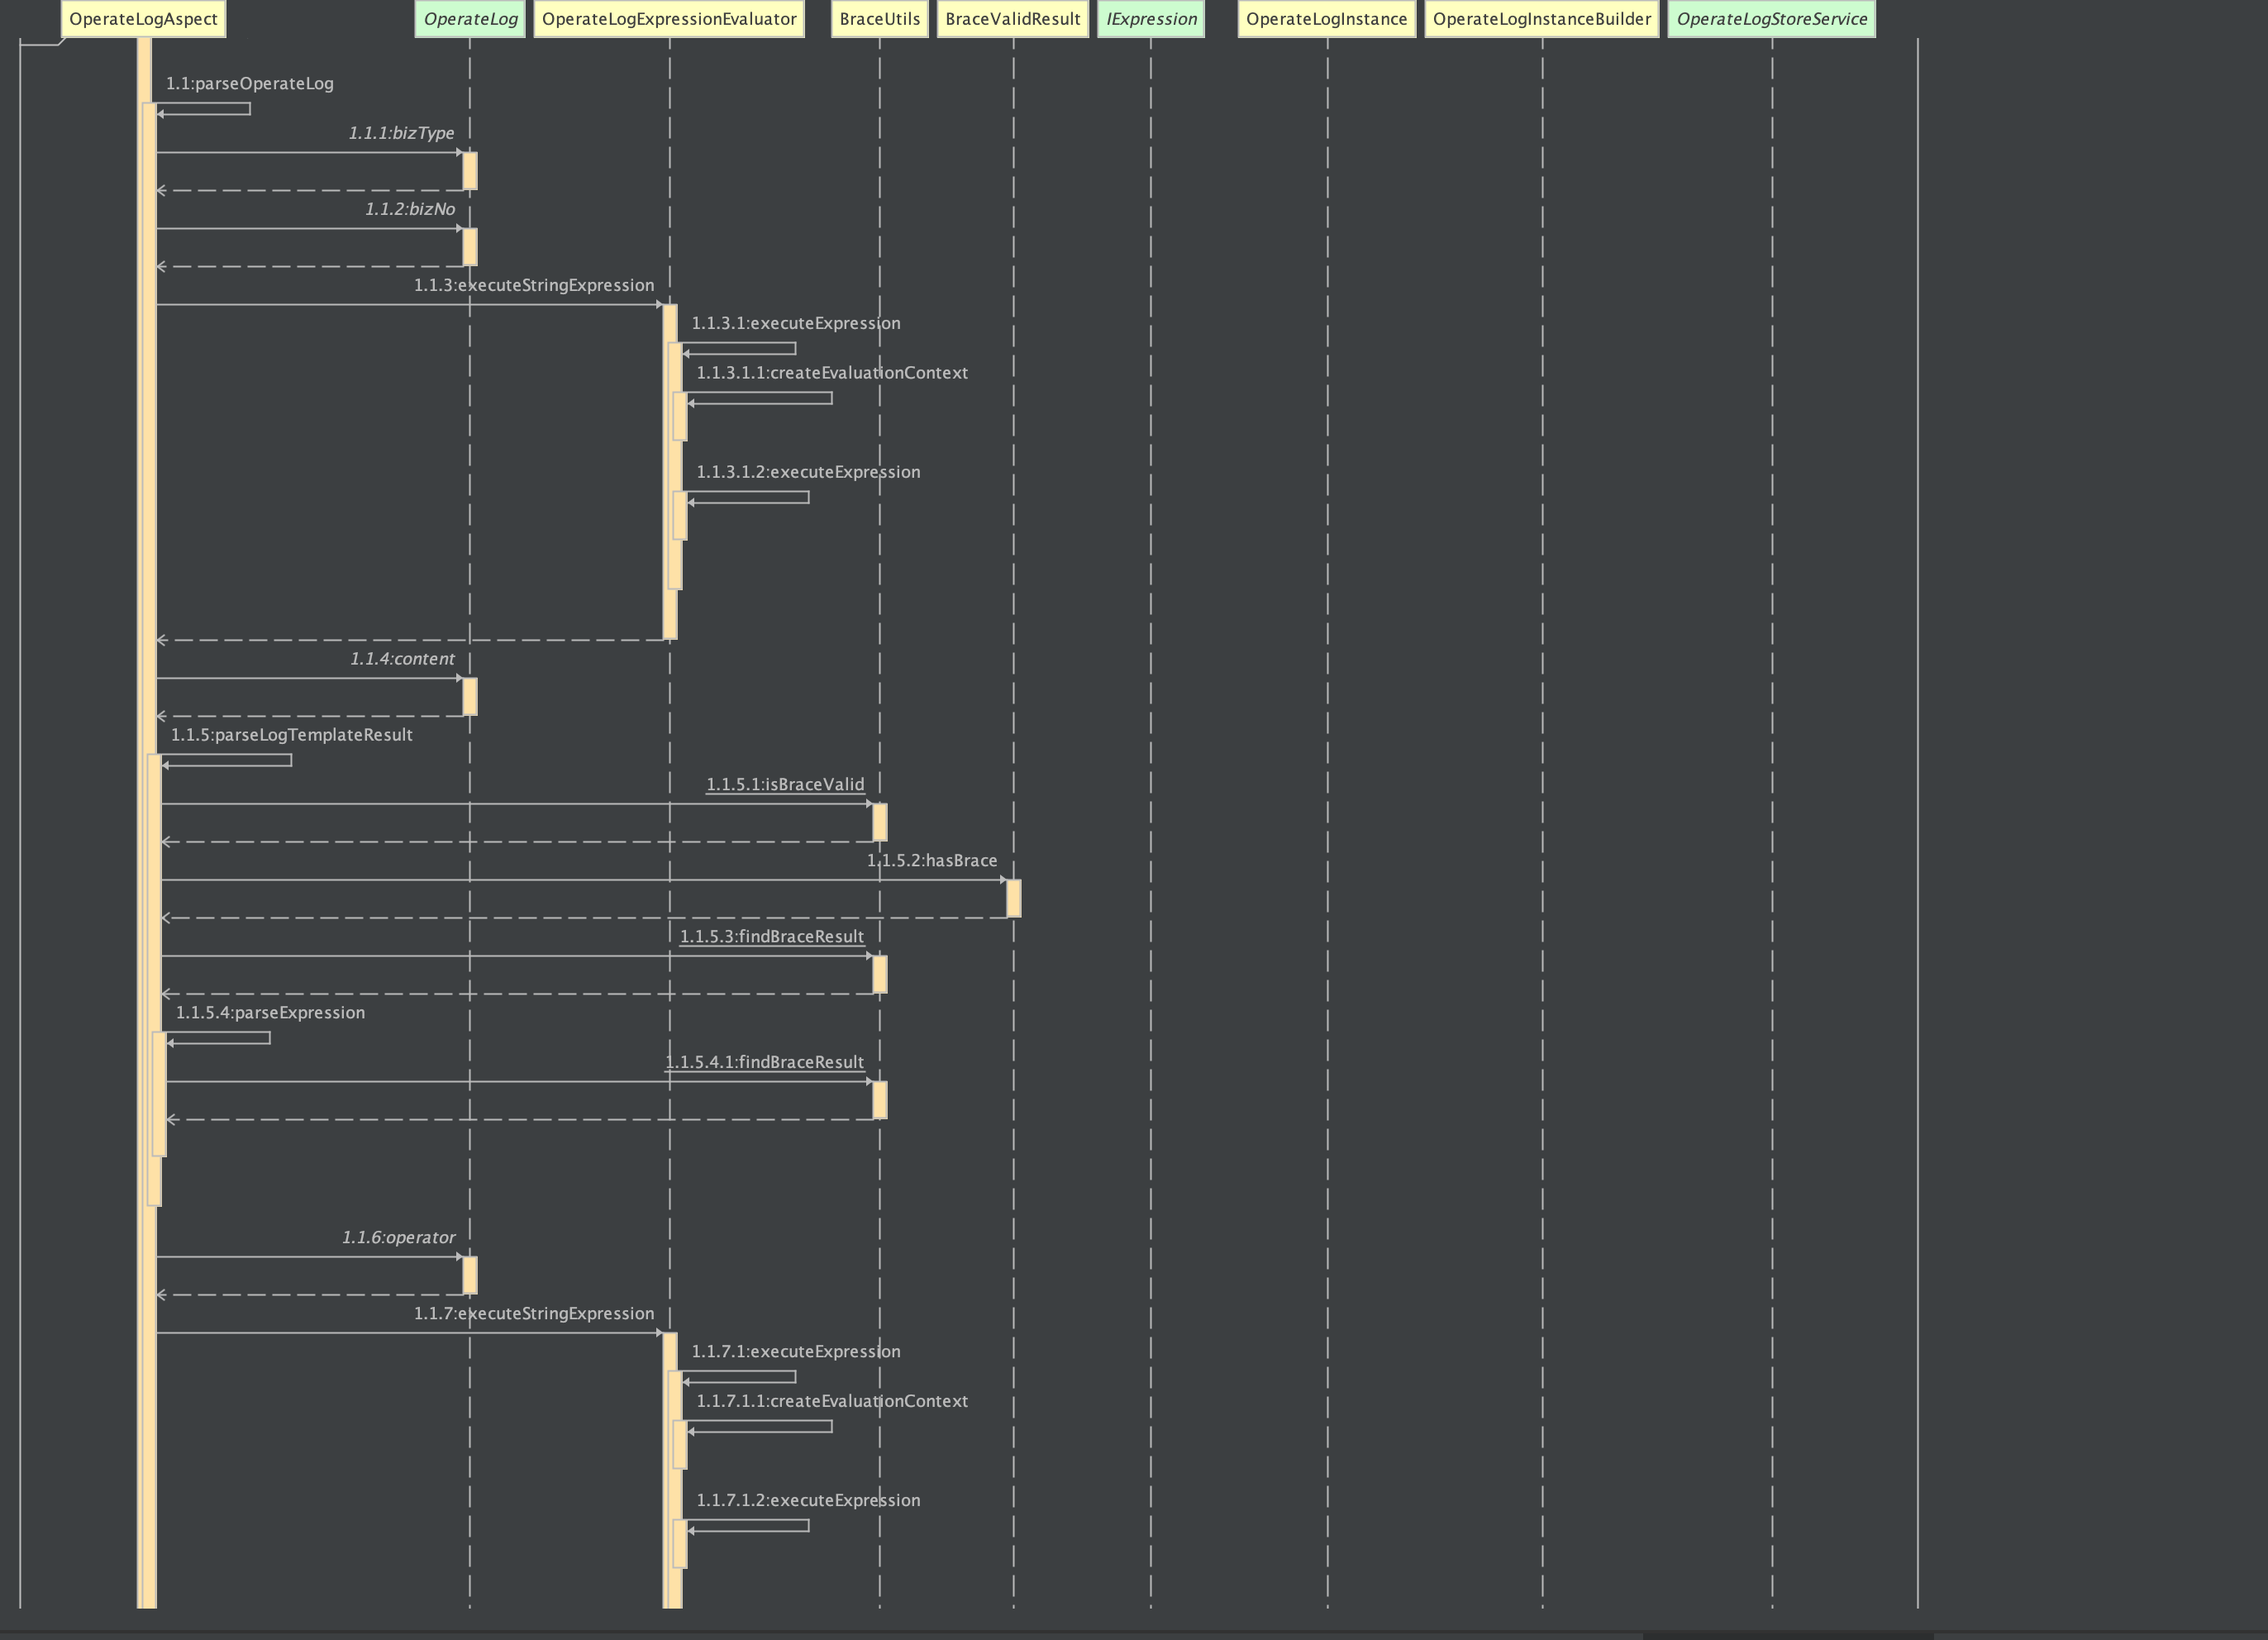Select the OperateLogExpressionEvaluator lifeline header

[669, 19]
